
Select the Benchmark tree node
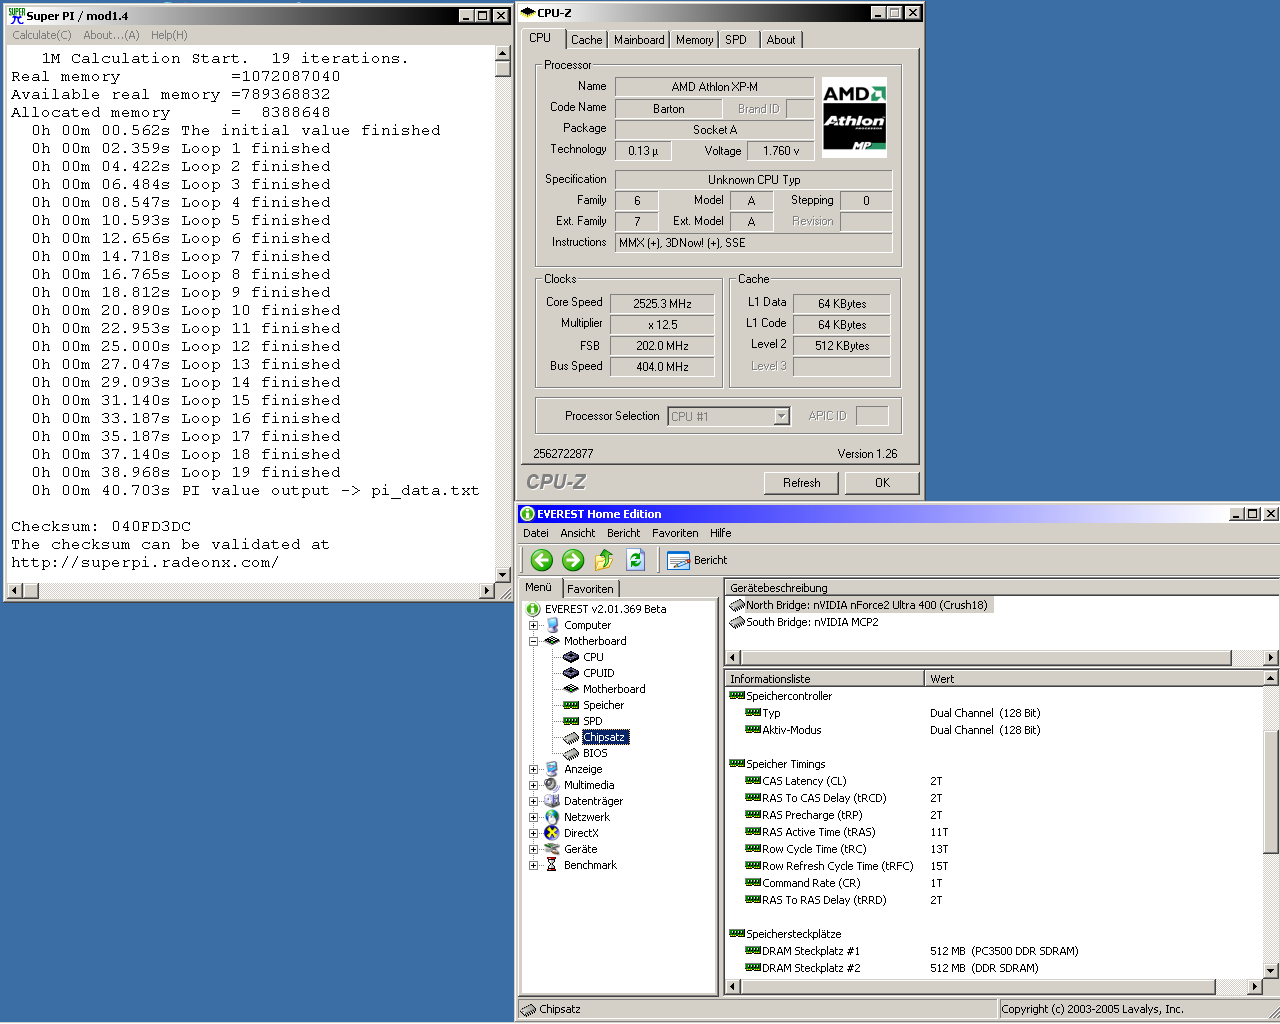point(590,865)
